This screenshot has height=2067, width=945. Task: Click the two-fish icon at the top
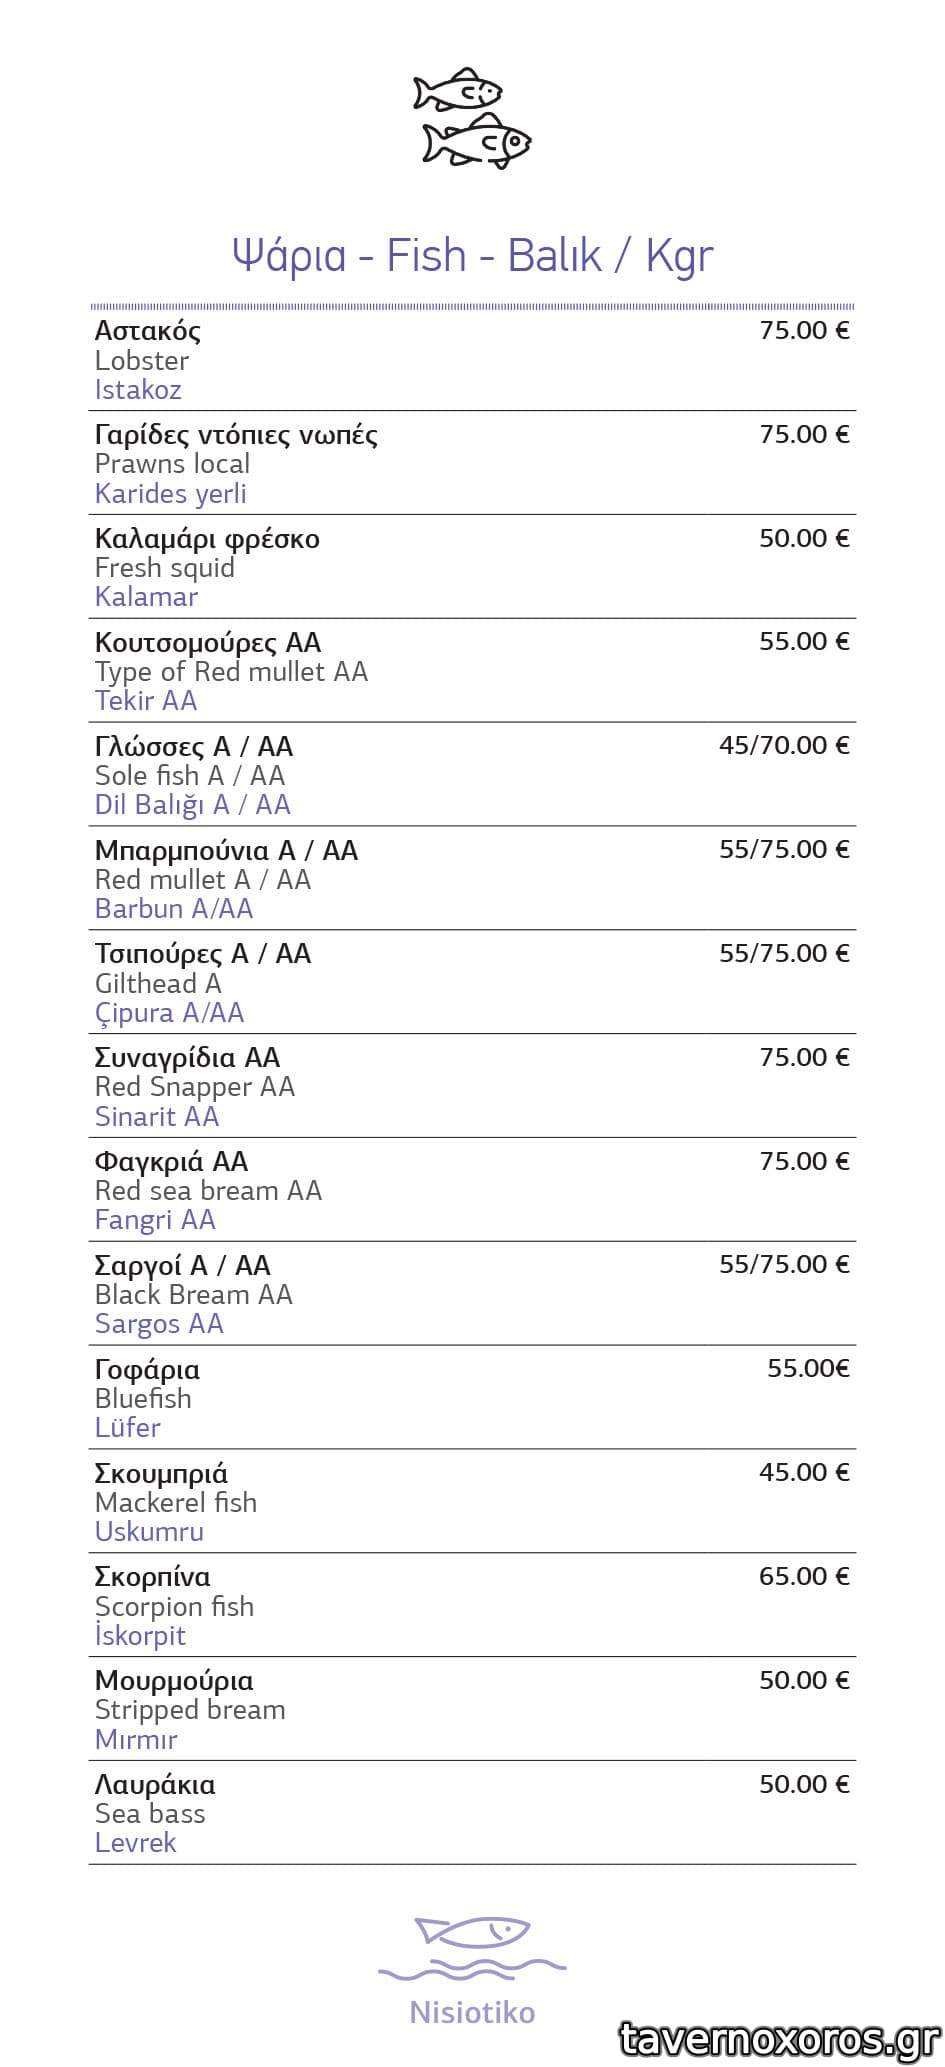click(x=472, y=118)
